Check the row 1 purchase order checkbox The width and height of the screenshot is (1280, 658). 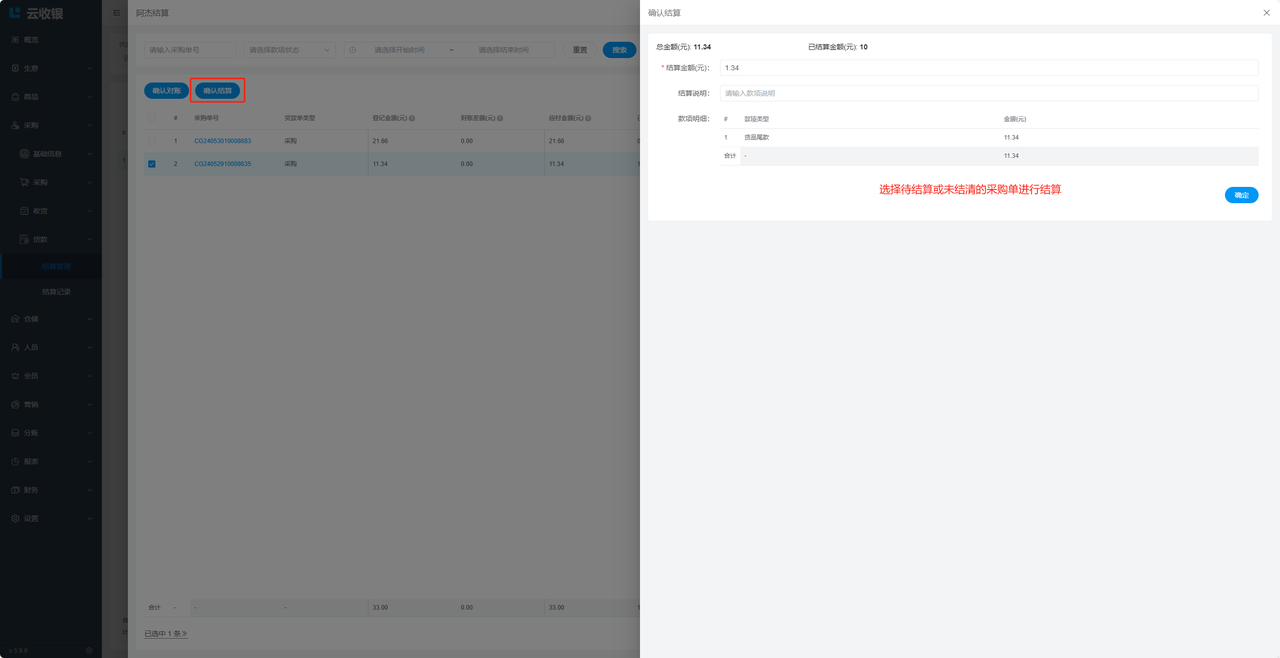(152, 141)
